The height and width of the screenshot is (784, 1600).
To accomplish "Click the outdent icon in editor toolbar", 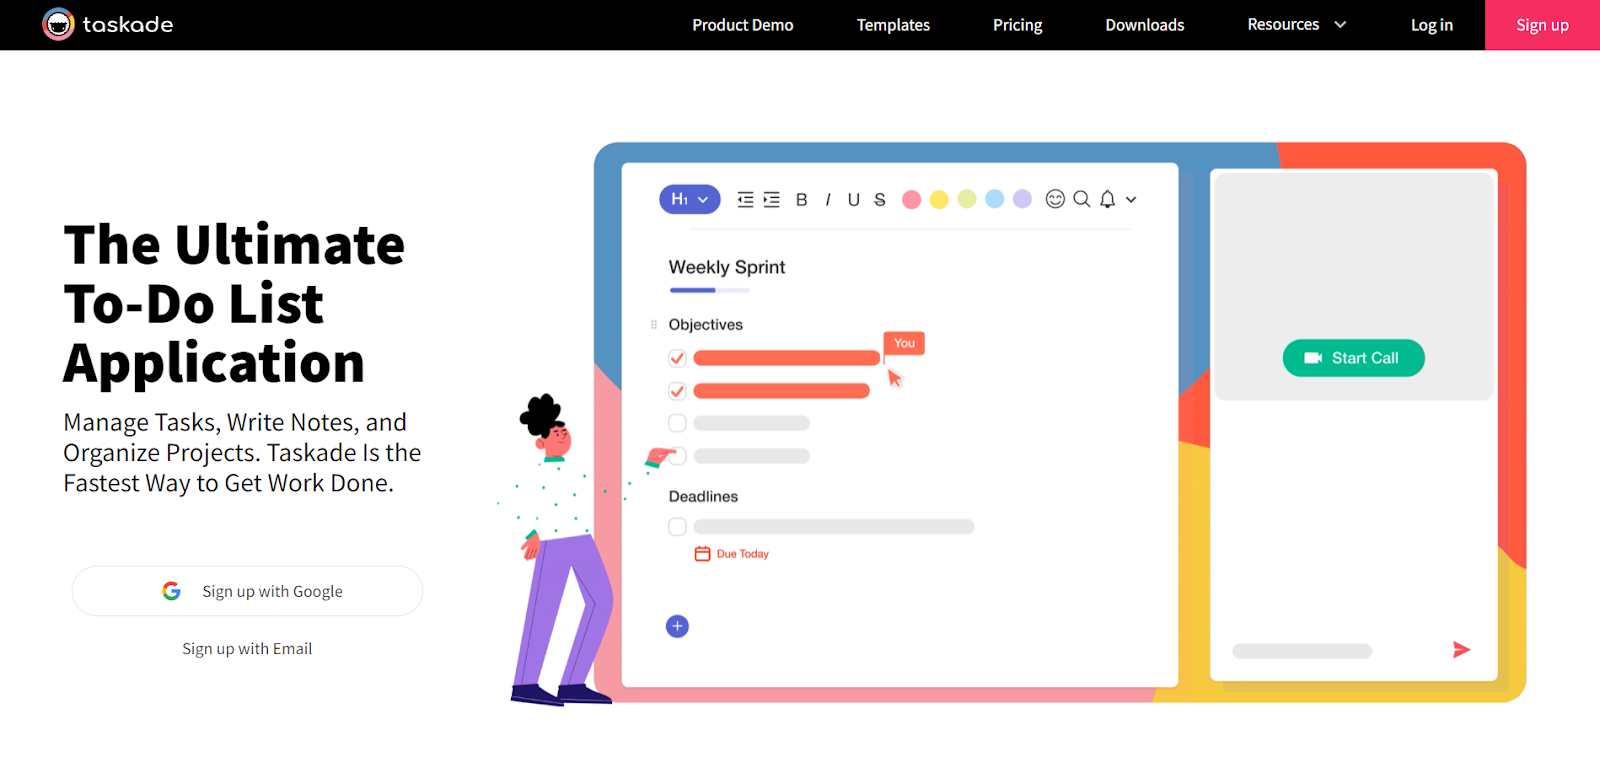I will tap(745, 200).
